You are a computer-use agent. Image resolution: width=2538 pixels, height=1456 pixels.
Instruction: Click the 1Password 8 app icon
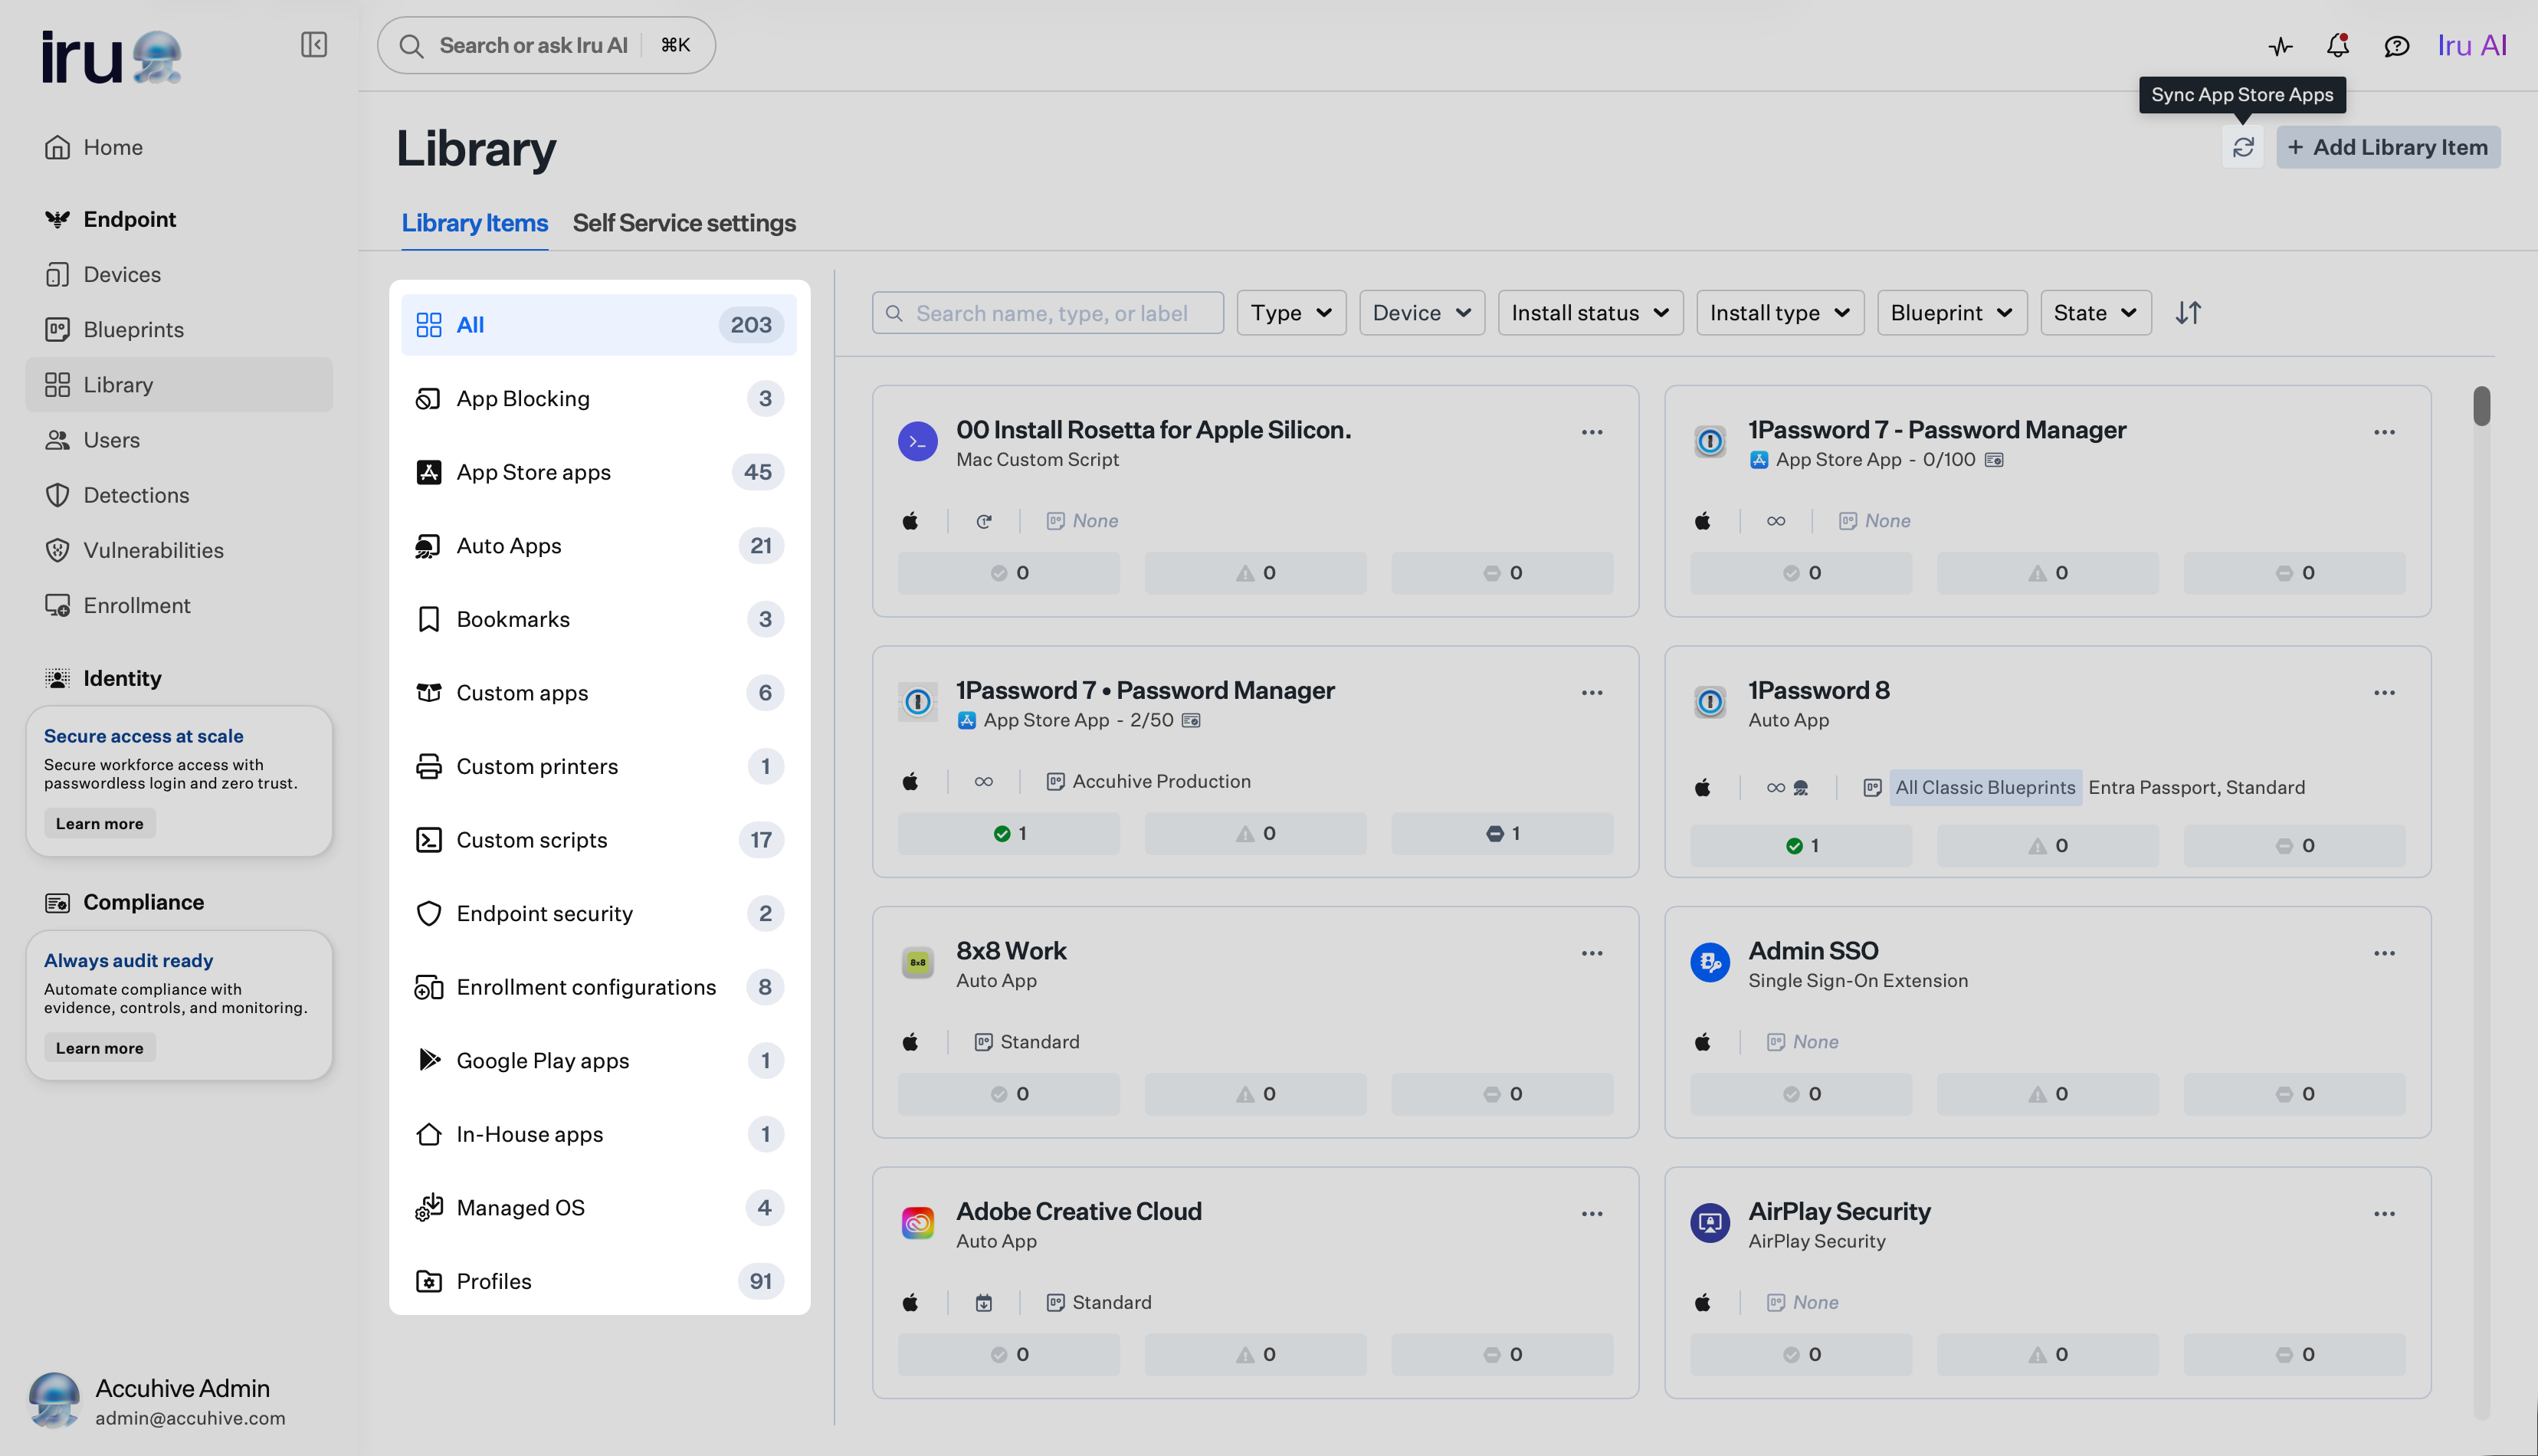click(x=1709, y=702)
